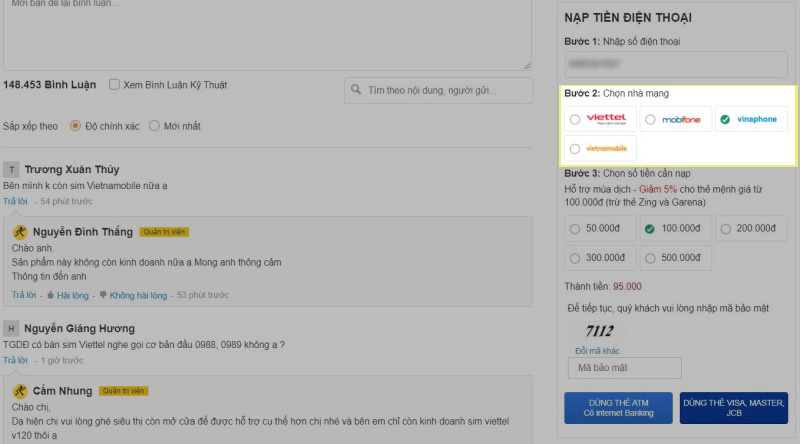Click the search magnifier icon
Screen dimensions: 800x444
[x=356, y=90]
